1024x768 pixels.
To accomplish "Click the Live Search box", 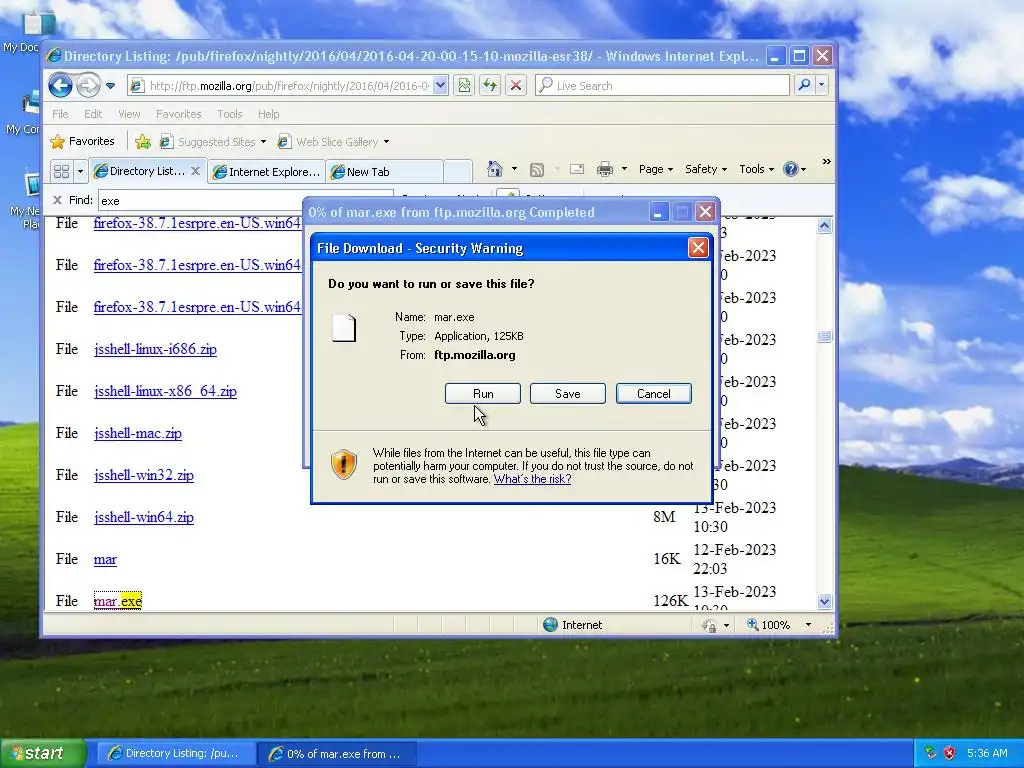I will 662,86.
